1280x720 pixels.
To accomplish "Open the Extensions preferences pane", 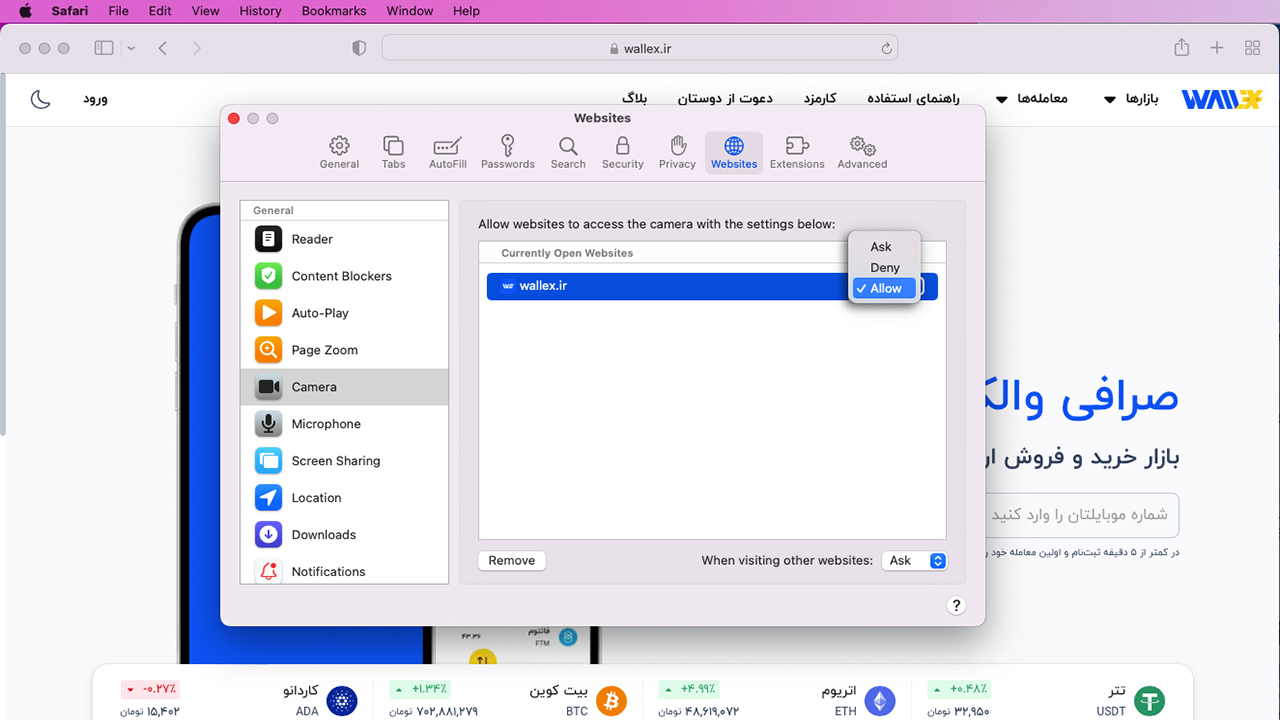I will (x=797, y=152).
